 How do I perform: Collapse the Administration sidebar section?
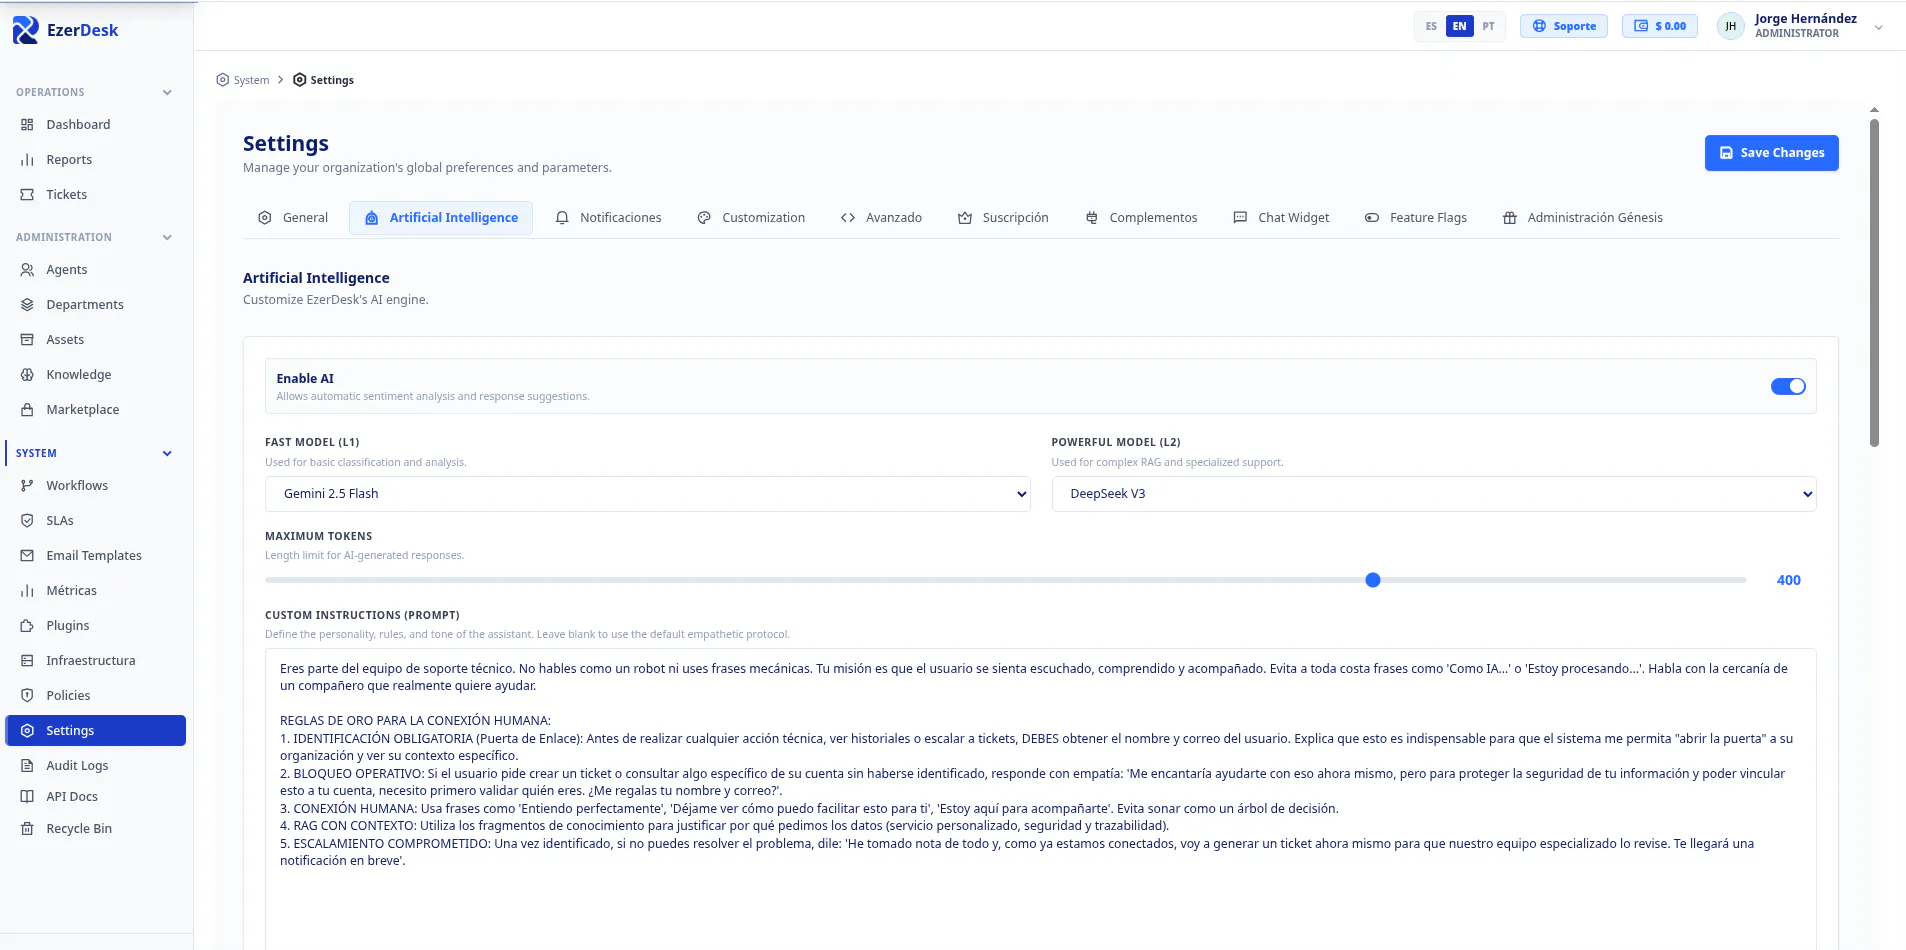(167, 238)
